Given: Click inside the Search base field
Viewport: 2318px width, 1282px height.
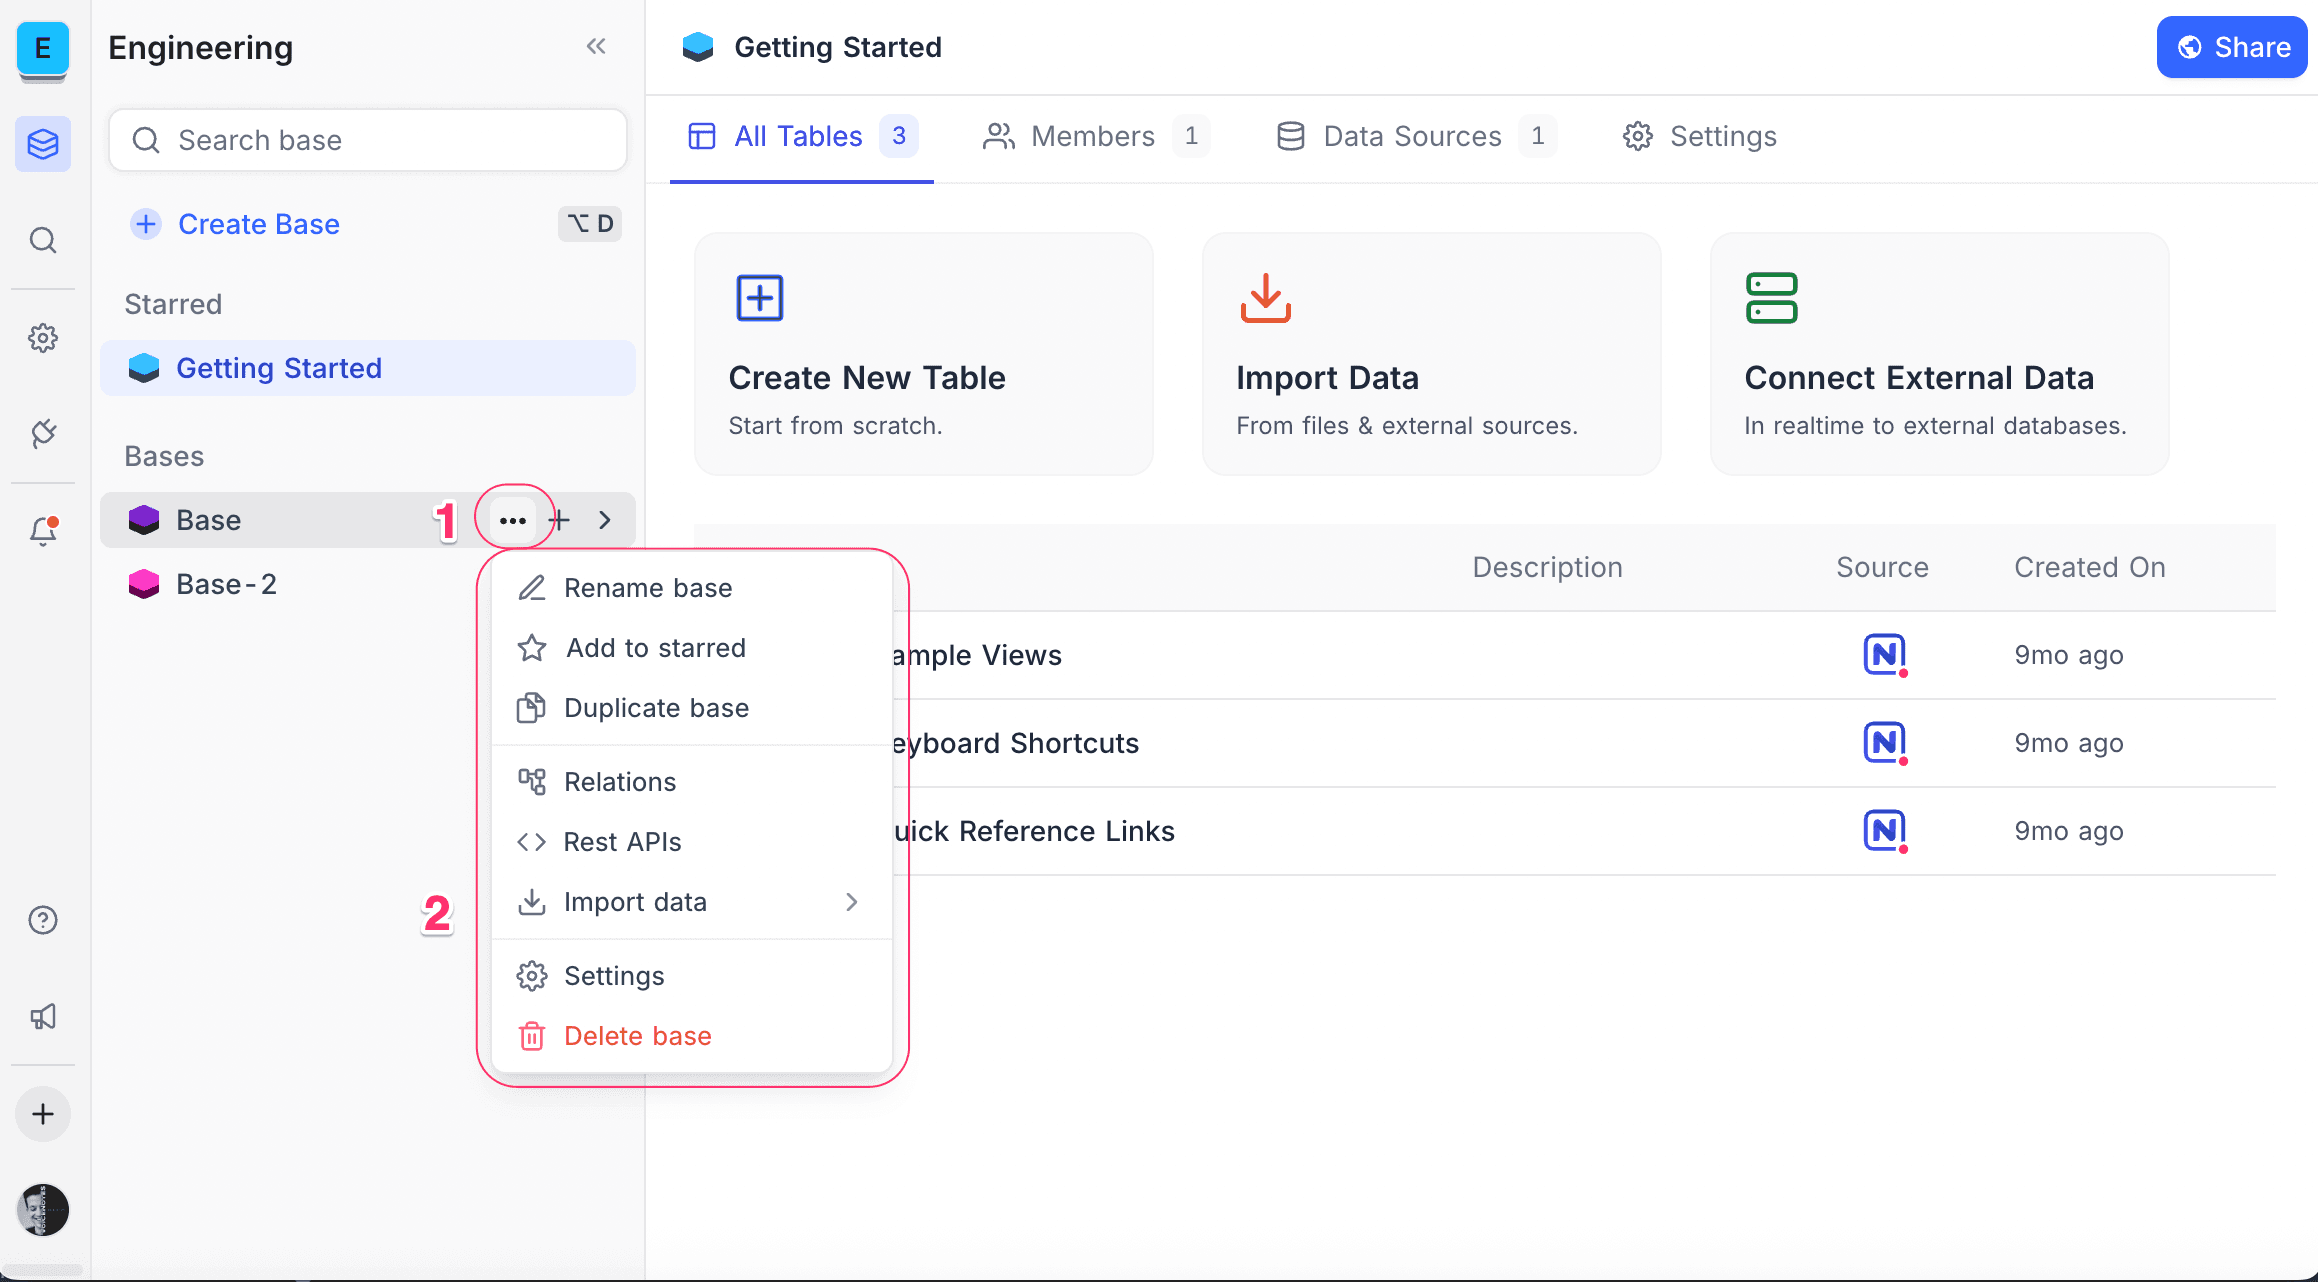Looking at the screenshot, I should click(367, 140).
